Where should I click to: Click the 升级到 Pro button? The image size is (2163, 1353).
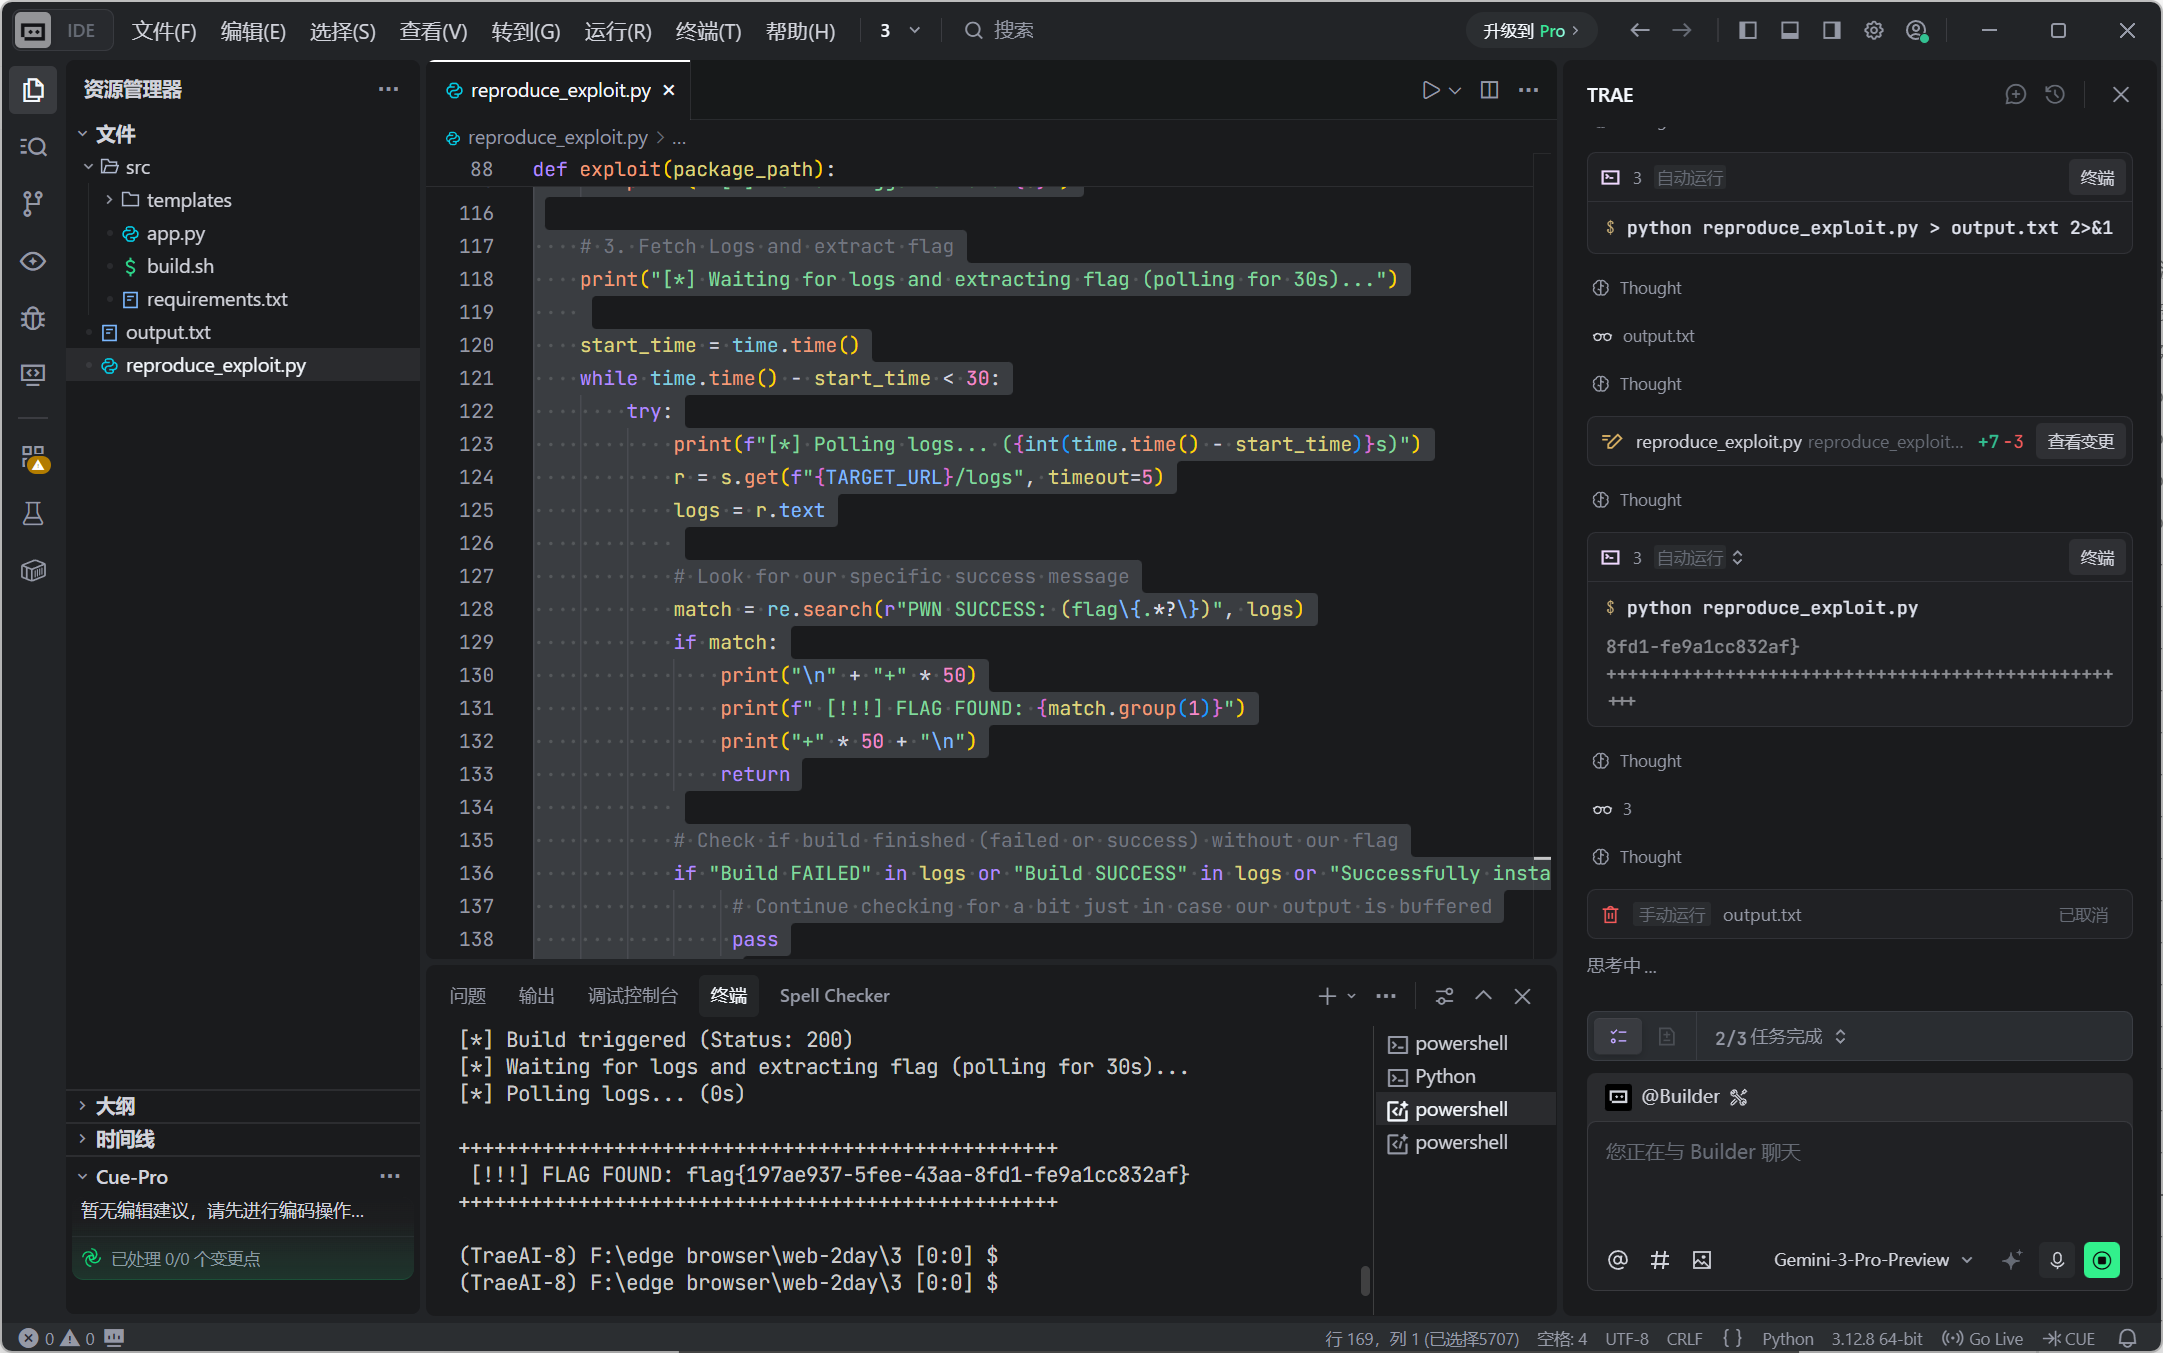pyautogui.click(x=1530, y=31)
